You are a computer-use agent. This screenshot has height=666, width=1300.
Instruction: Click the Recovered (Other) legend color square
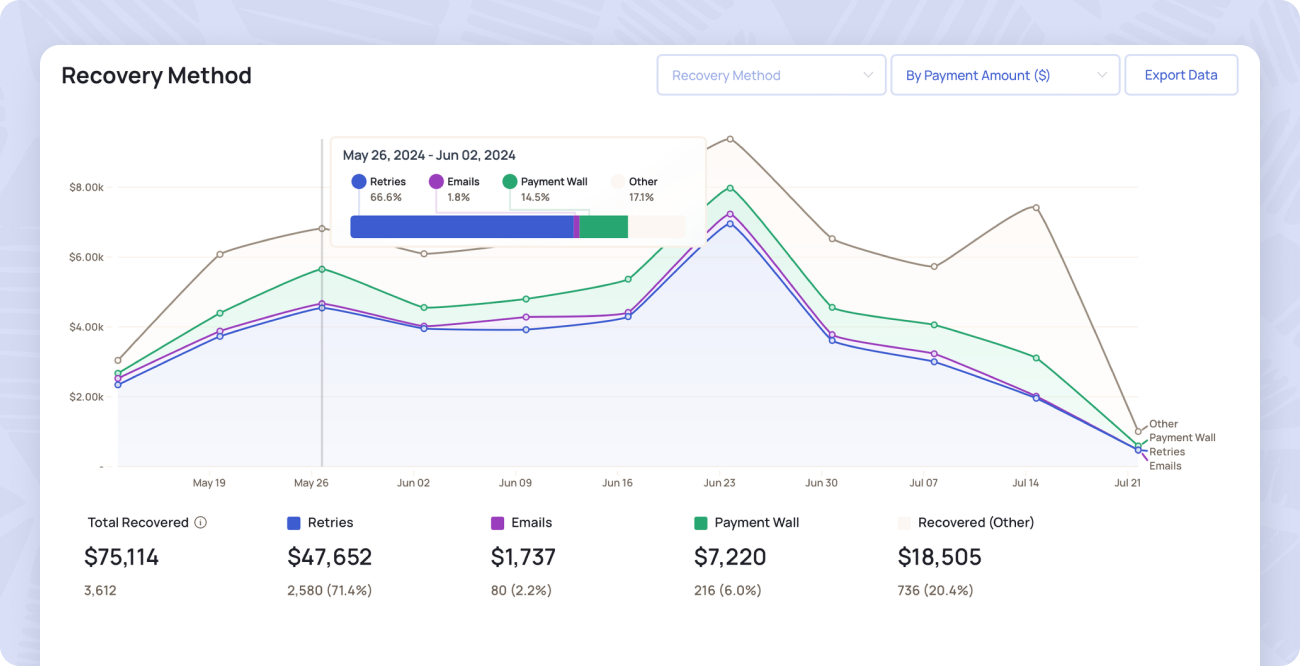coord(905,522)
